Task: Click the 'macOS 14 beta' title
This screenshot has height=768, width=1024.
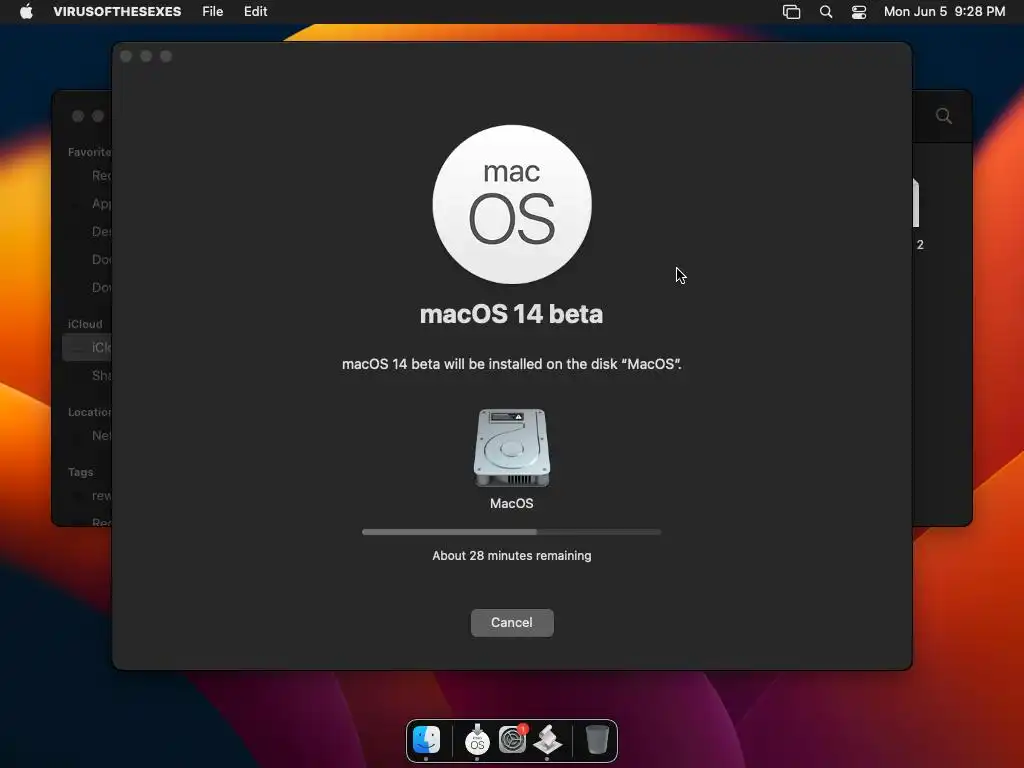Action: pos(511,314)
